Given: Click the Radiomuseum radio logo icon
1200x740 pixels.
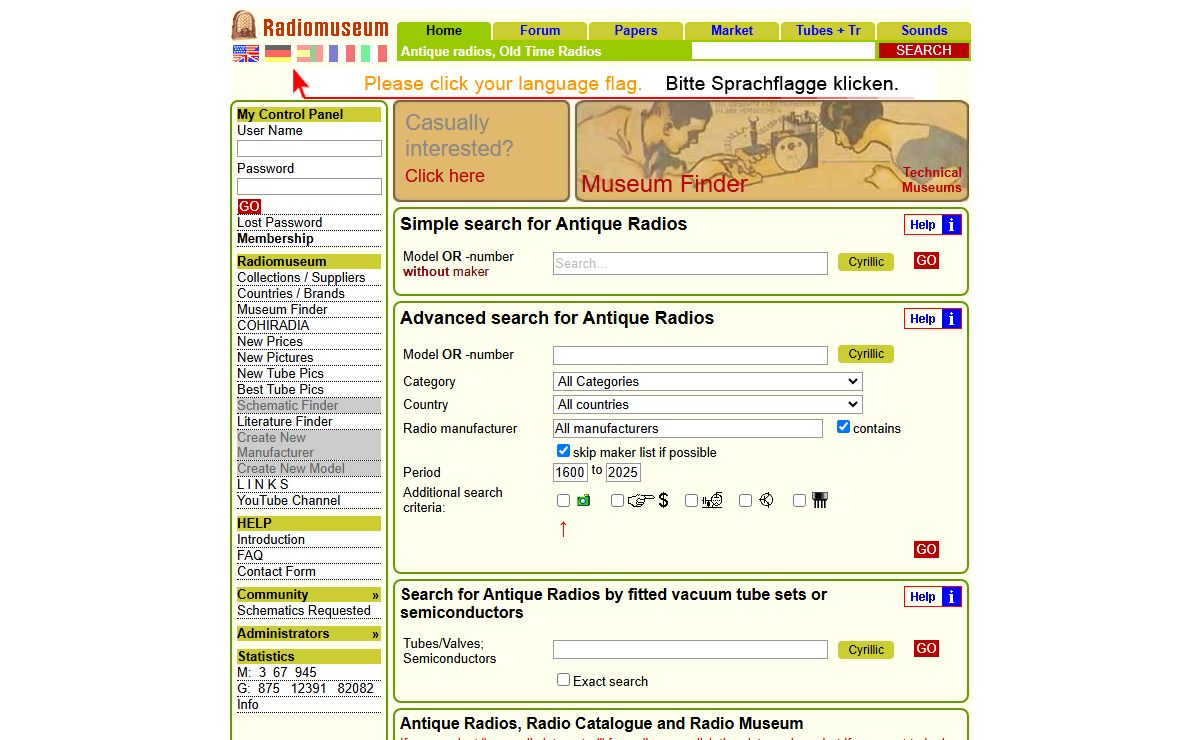Looking at the screenshot, I should click(x=244, y=25).
